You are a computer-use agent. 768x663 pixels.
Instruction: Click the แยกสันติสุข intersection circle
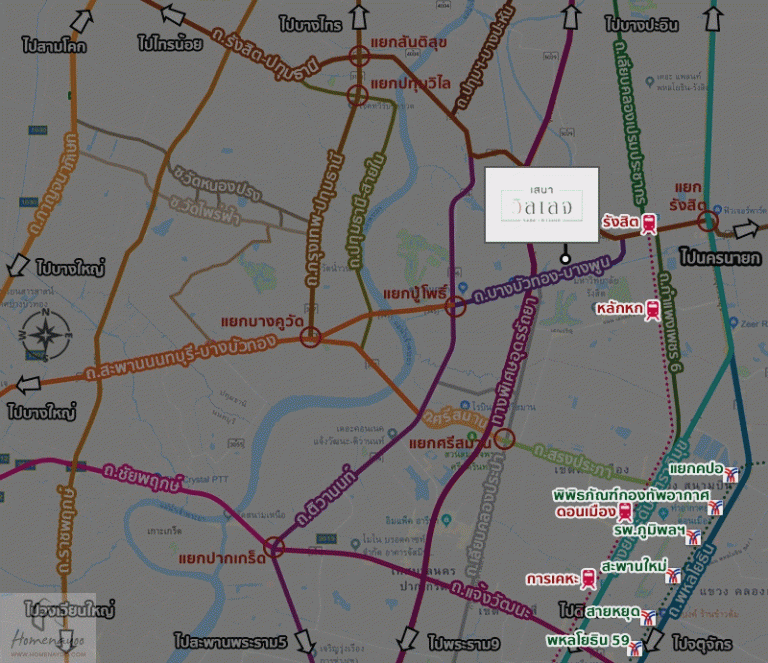[359, 56]
